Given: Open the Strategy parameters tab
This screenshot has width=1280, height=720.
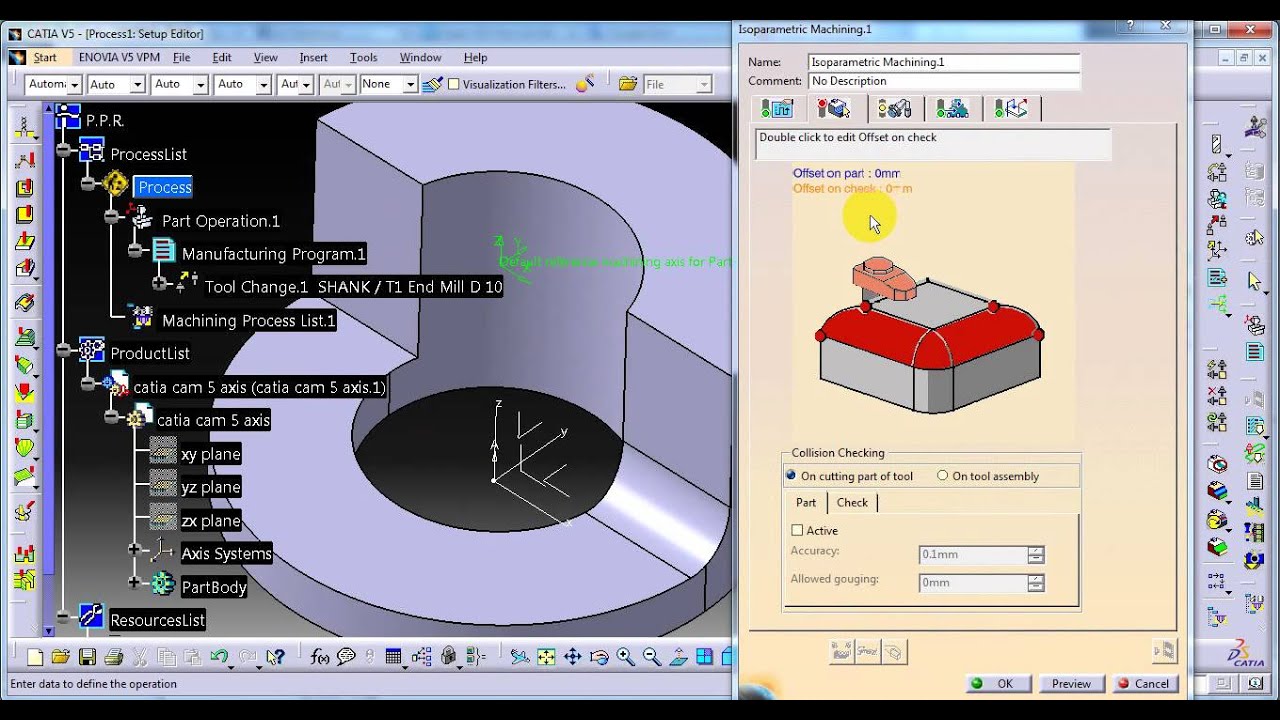Looking at the screenshot, I should [777, 108].
